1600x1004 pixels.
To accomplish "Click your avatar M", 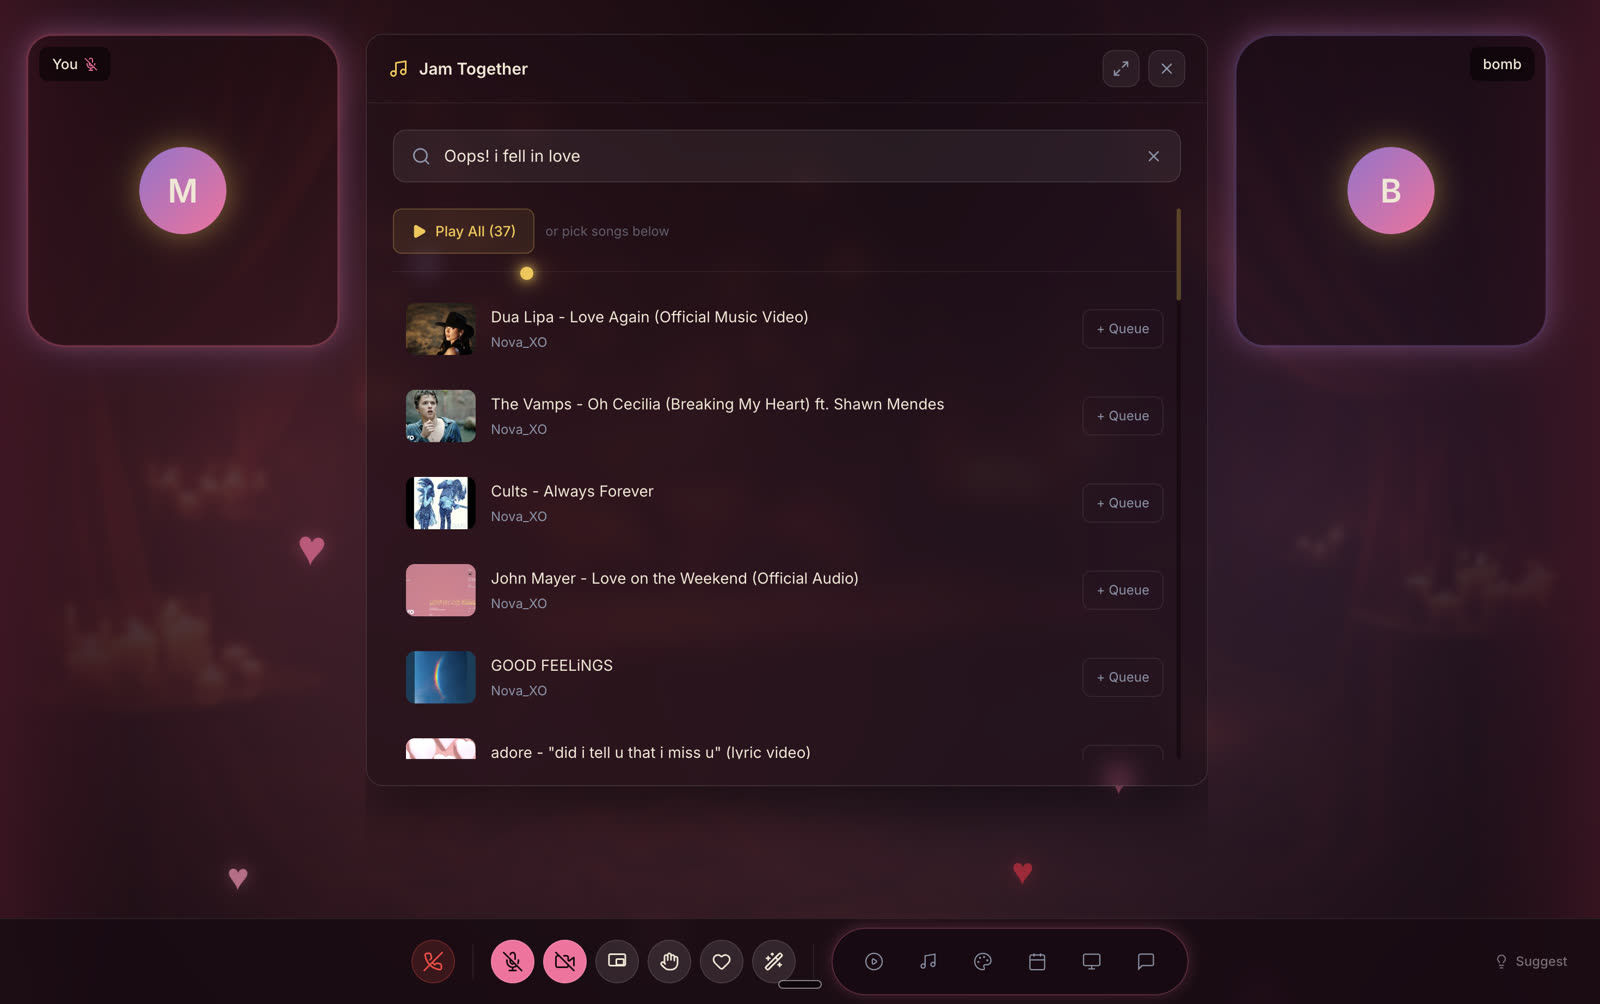I will tap(183, 190).
